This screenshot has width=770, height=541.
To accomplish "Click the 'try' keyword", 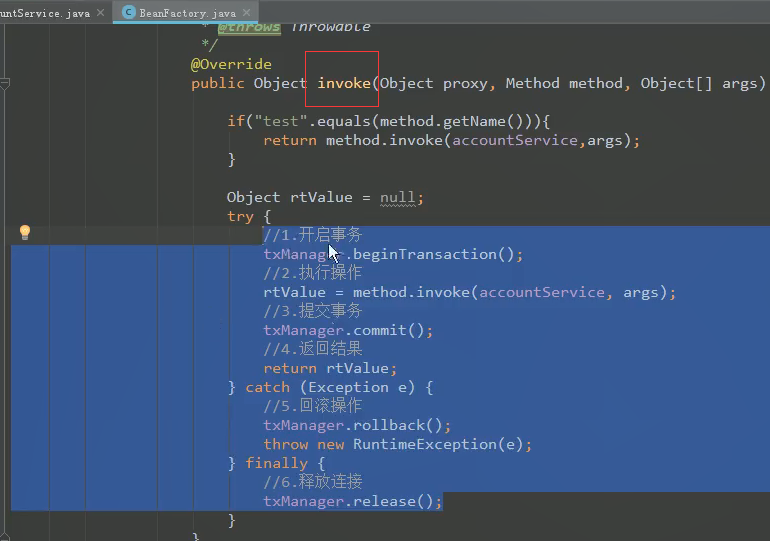I will click(240, 216).
